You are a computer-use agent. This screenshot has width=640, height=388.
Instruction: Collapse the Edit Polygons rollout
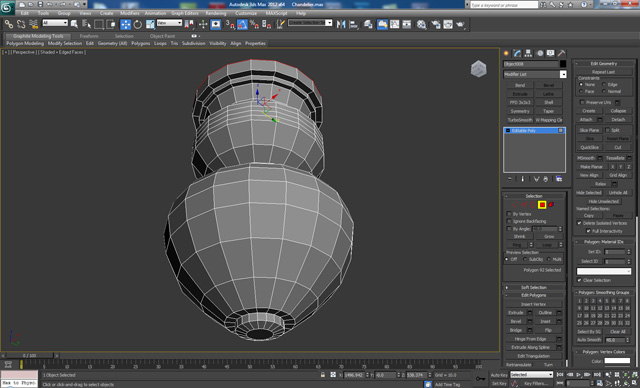(534, 295)
